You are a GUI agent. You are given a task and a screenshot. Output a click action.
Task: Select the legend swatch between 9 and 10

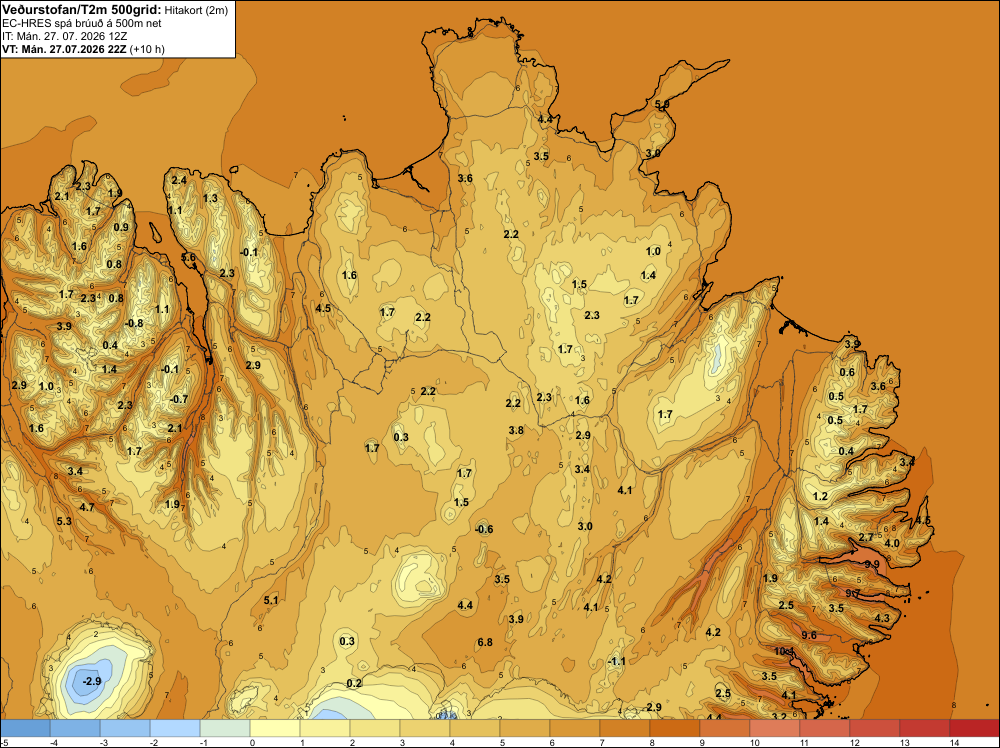(724, 728)
